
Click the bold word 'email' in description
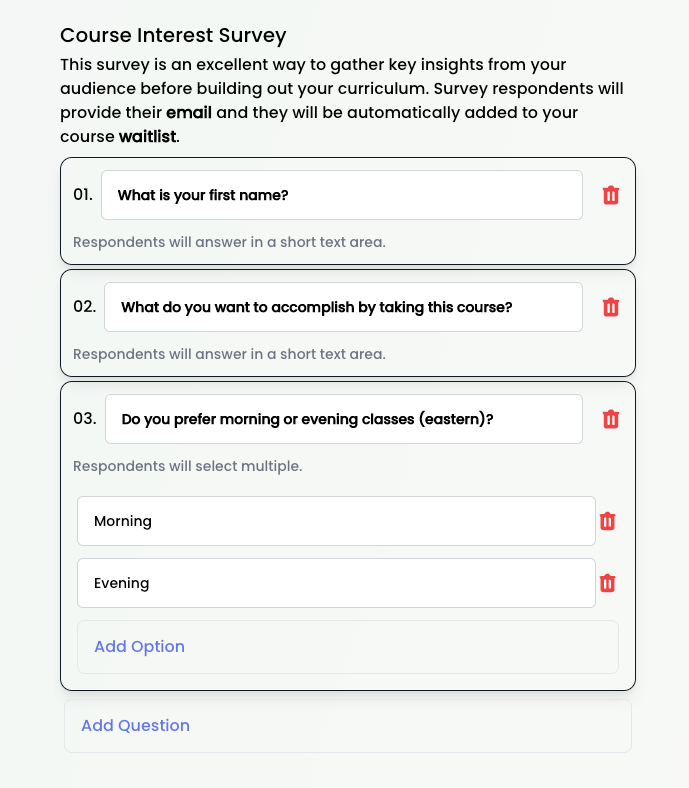pyautogui.click(x=189, y=112)
